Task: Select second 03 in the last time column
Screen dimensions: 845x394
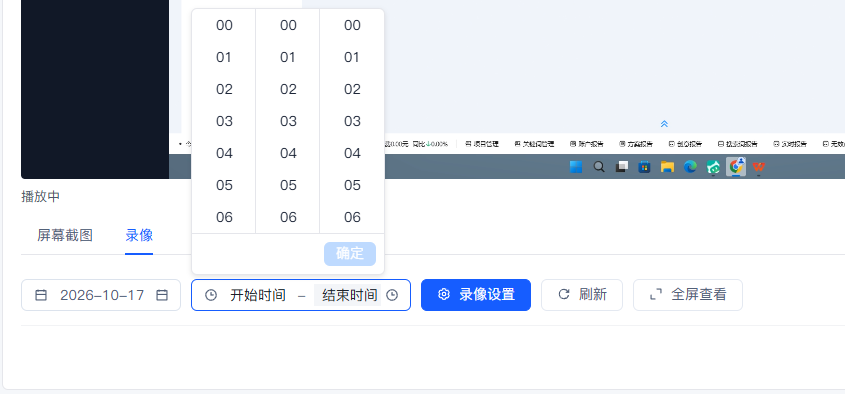Action: click(x=352, y=121)
